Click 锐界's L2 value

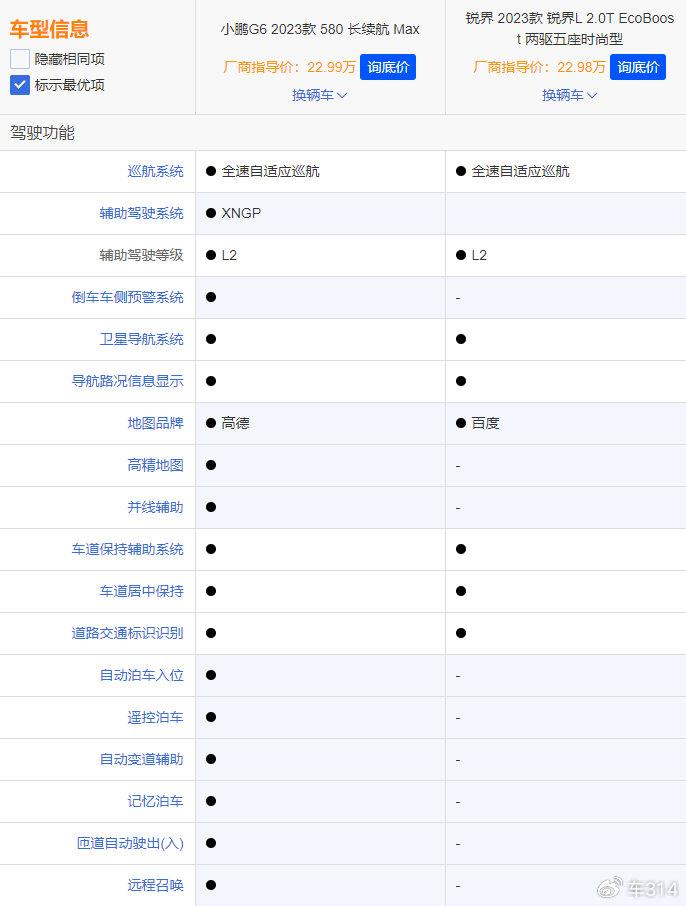(479, 255)
